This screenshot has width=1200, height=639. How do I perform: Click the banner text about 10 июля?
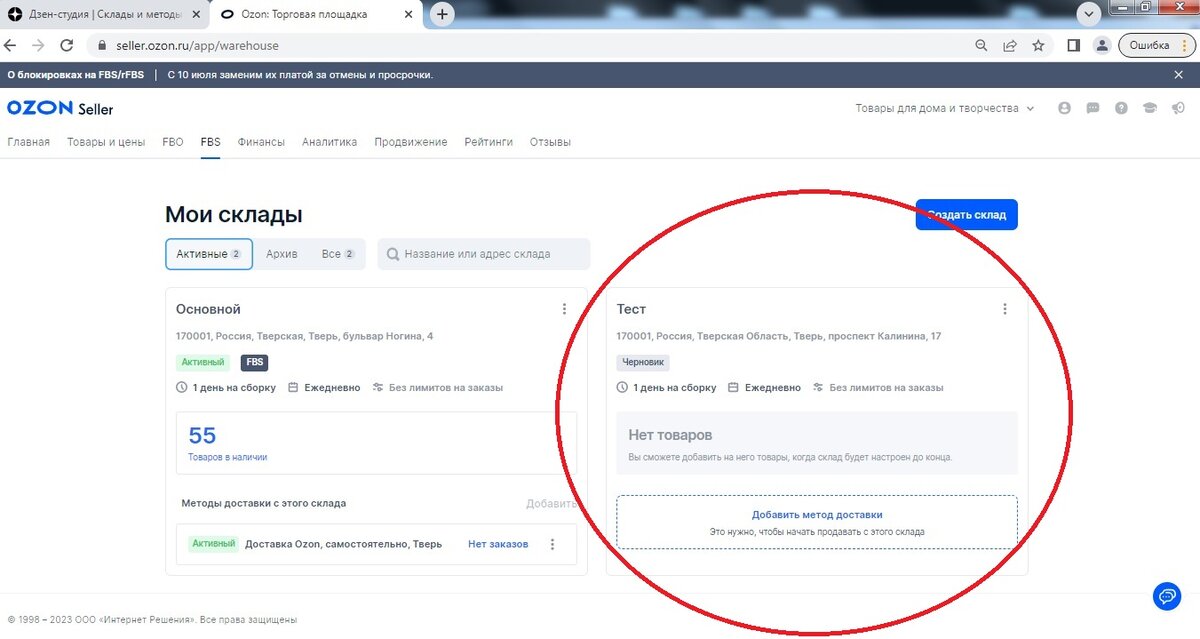(300, 75)
